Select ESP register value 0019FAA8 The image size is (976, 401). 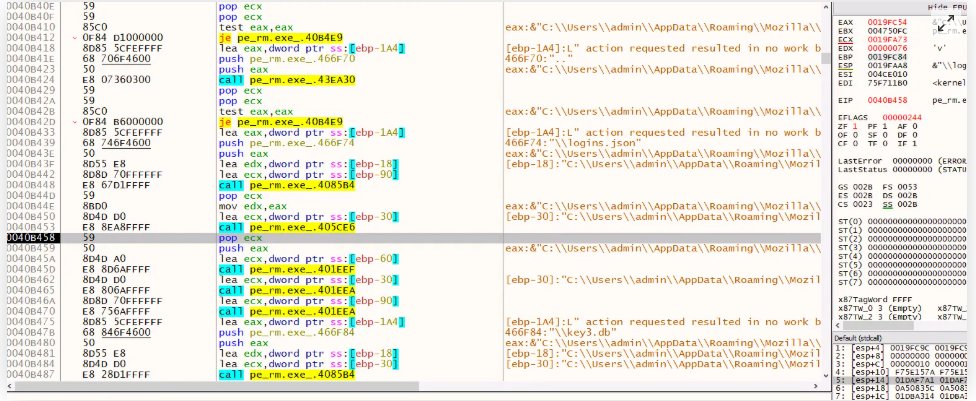click(887, 65)
